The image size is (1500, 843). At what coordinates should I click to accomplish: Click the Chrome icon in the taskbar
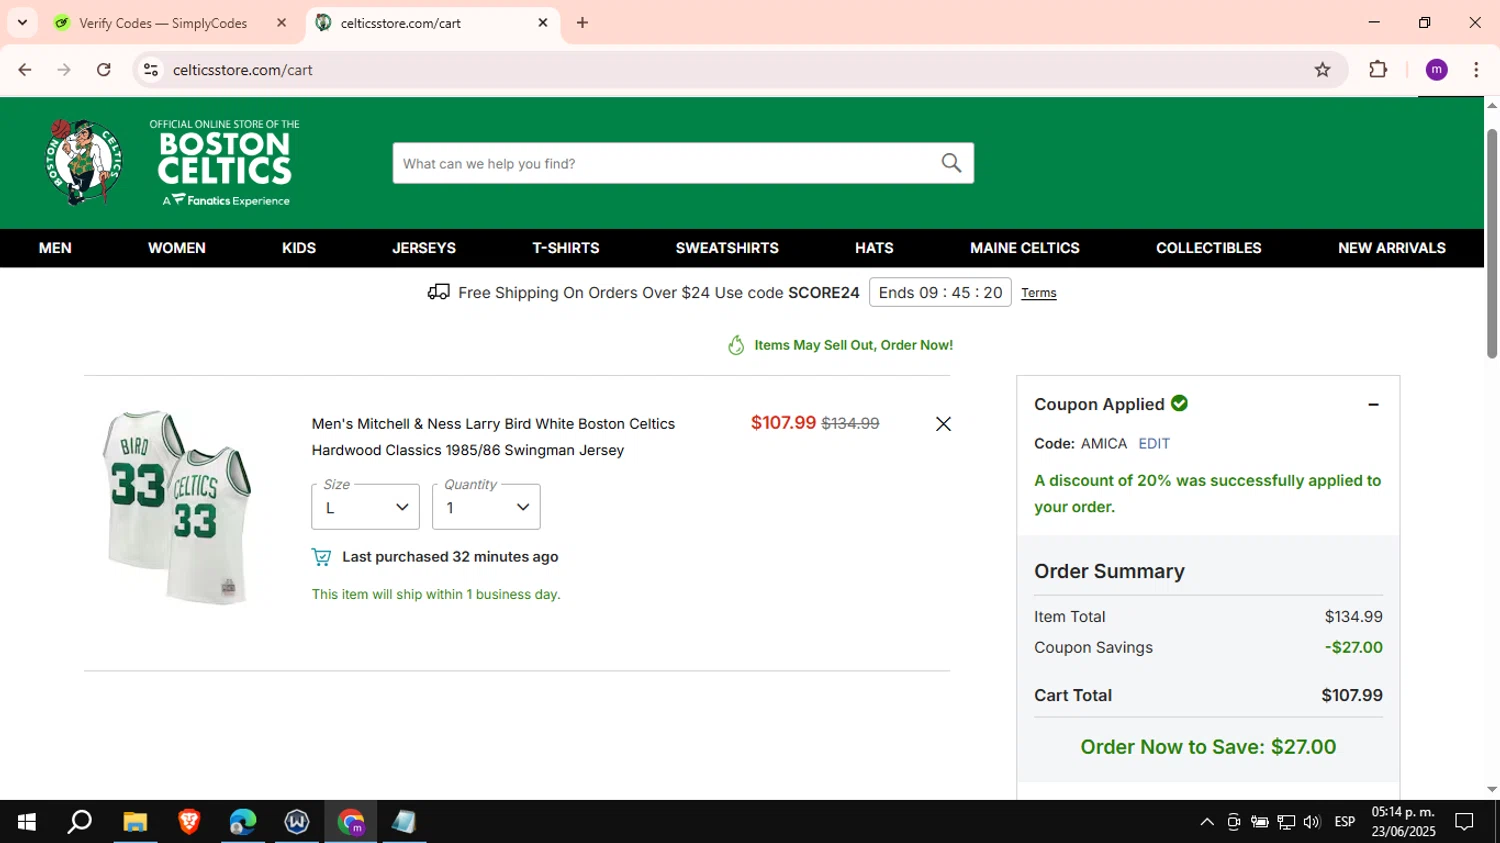click(351, 822)
